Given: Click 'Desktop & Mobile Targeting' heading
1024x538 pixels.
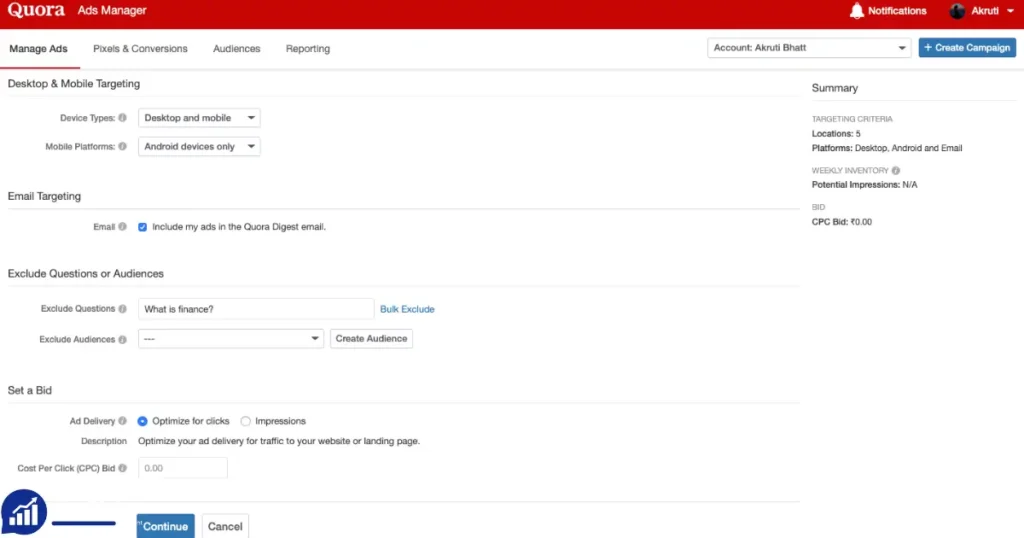Looking at the screenshot, I should click(x=74, y=84).
